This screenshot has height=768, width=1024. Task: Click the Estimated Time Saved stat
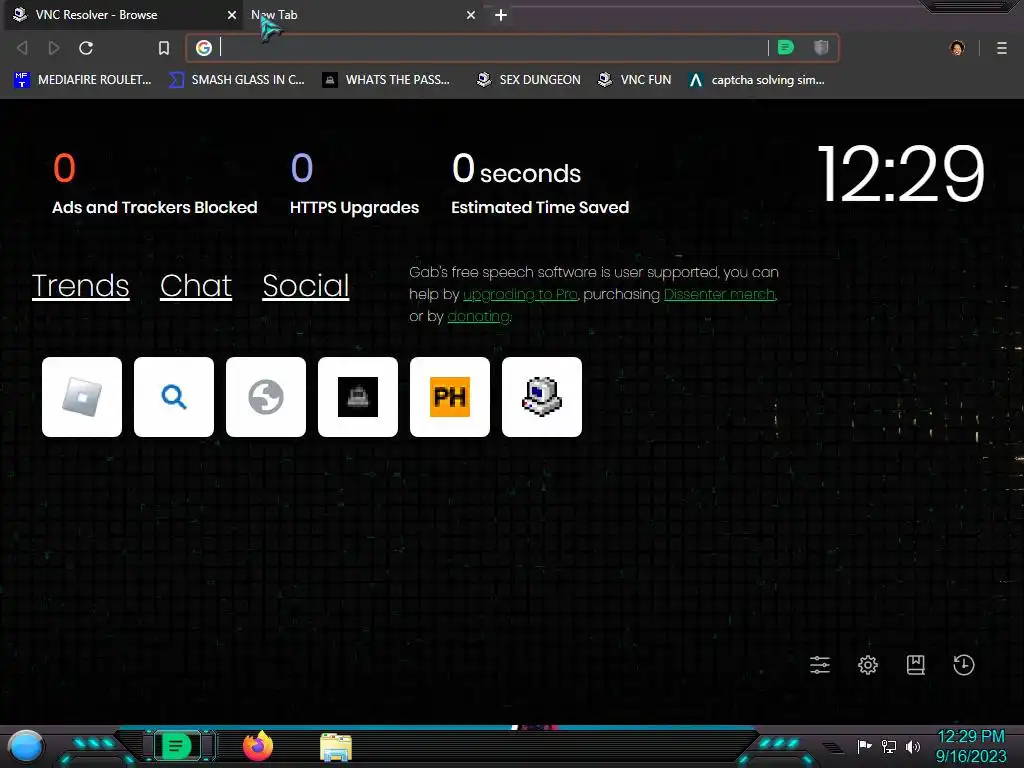[x=540, y=184]
